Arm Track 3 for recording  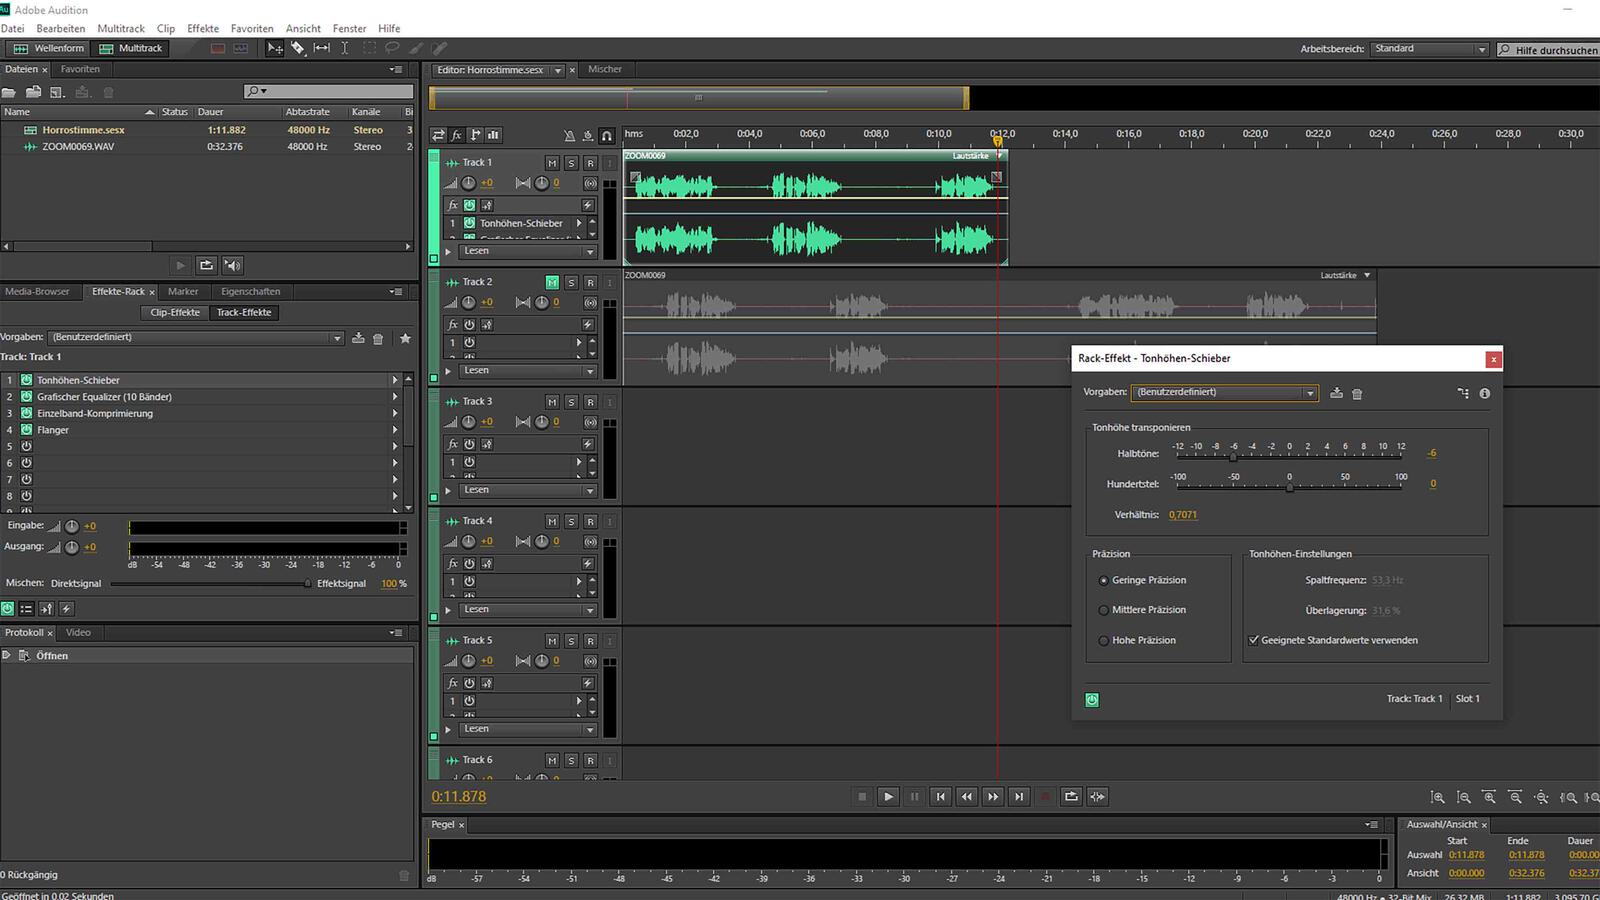tap(590, 402)
